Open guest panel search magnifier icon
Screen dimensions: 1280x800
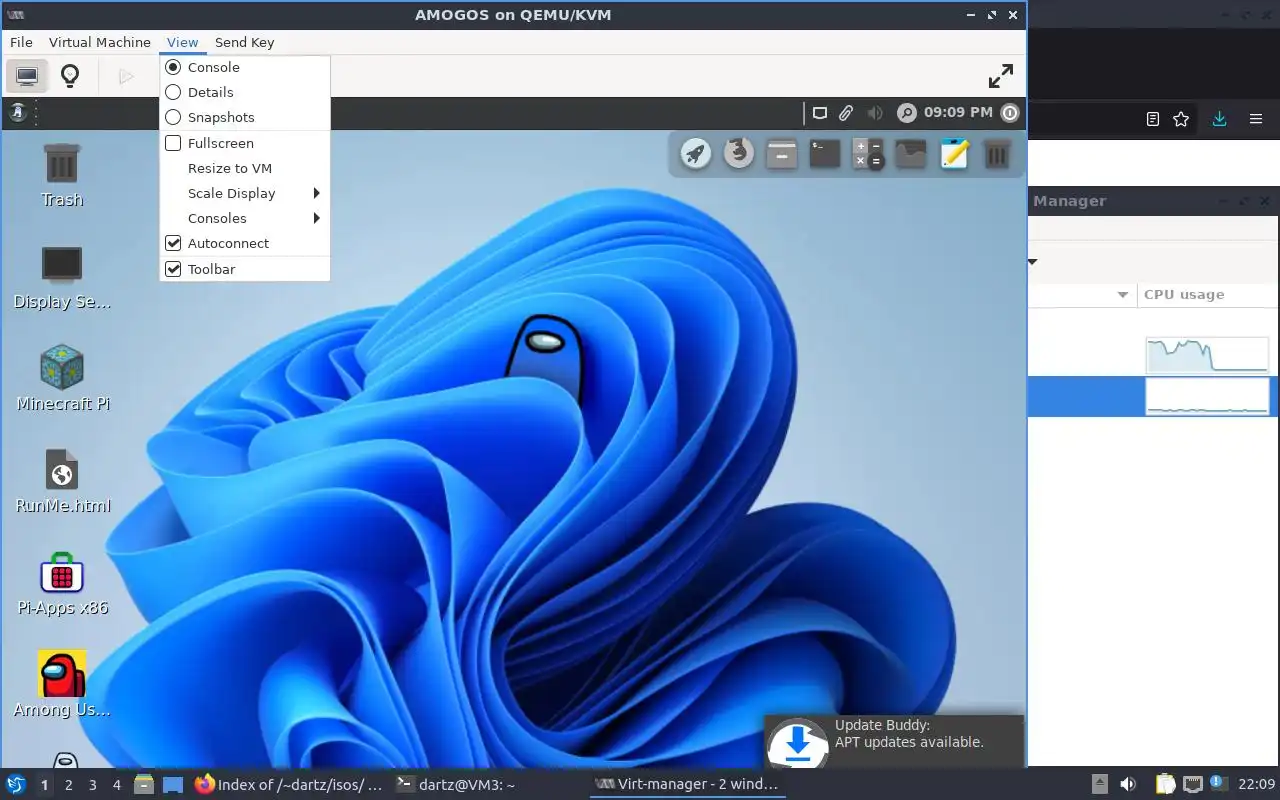coord(906,113)
